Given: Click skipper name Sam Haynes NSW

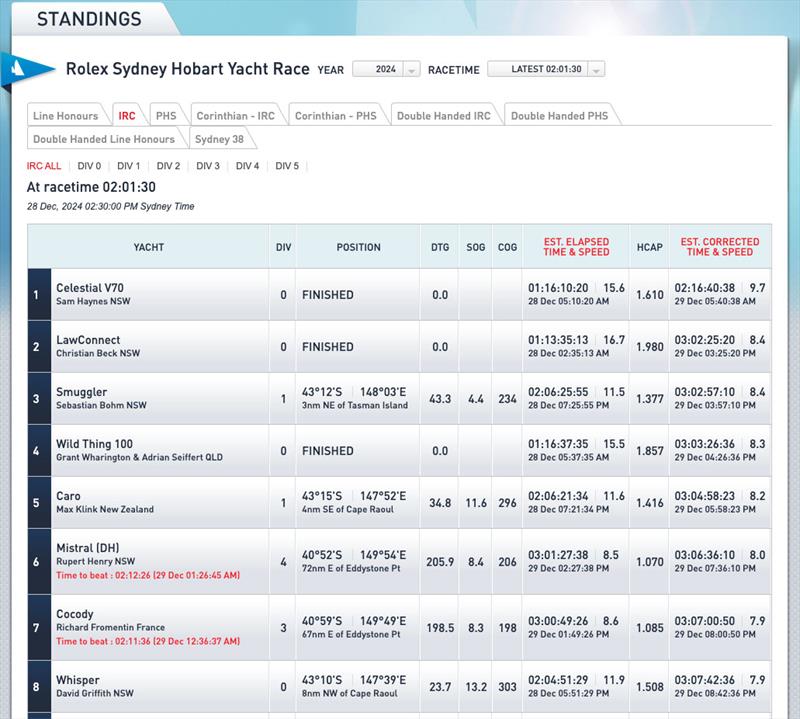Looking at the screenshot, I should [x=93, y=301].
